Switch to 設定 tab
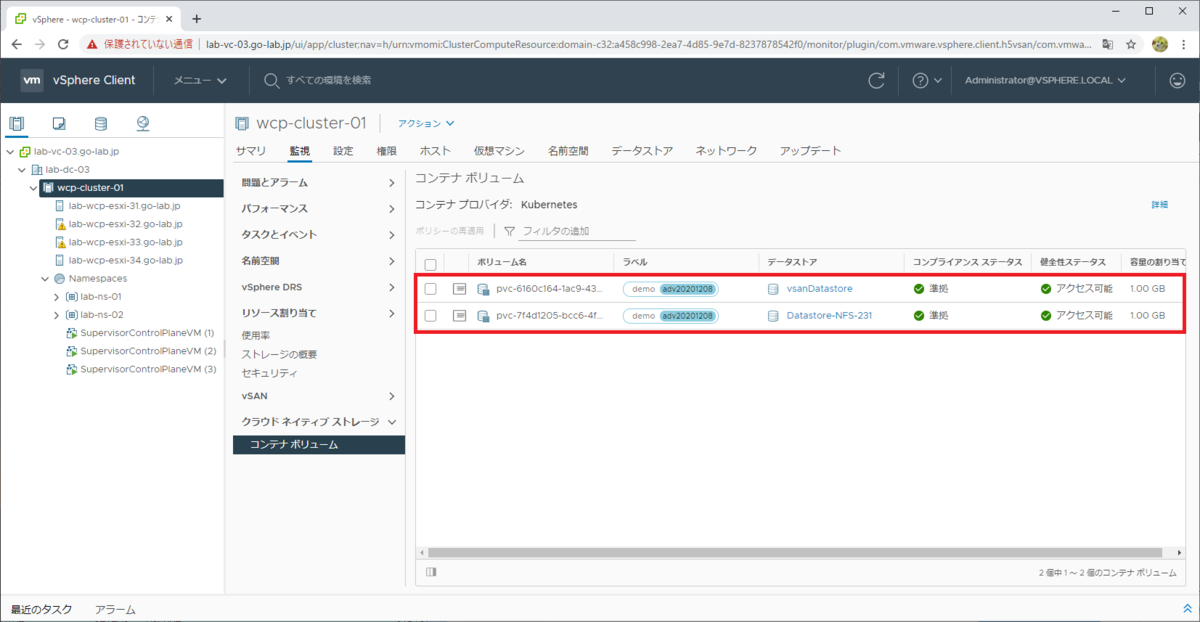The width and height of the screenshot is (1200, 622). [343, 151]
